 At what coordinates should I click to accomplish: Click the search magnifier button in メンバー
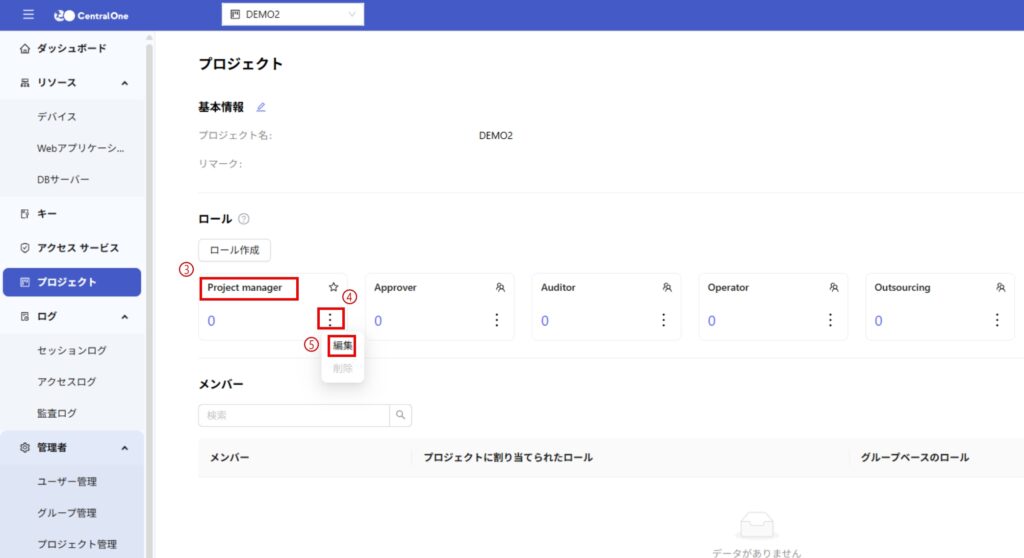[x=400, y=415]
